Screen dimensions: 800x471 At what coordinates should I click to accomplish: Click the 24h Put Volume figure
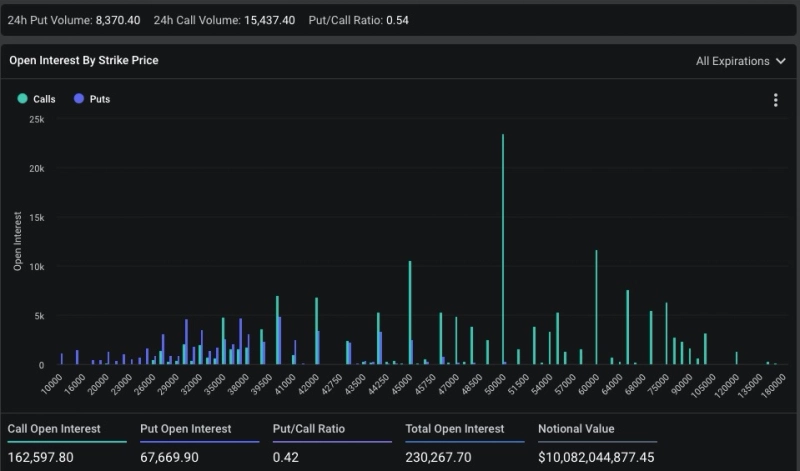coord(117,20)
